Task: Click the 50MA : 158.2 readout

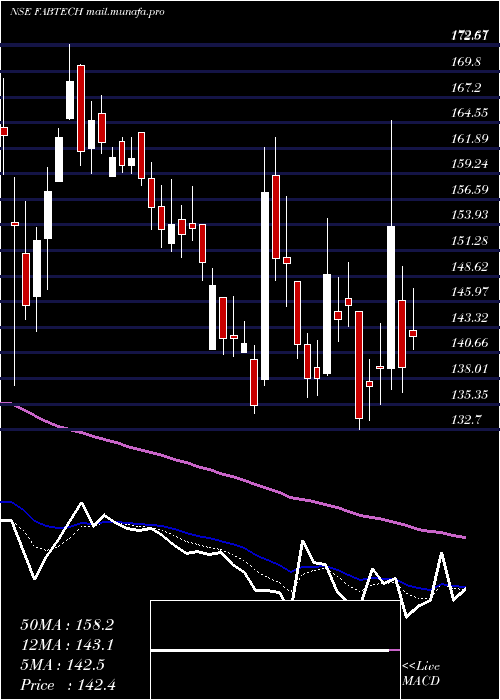Action: point(67,625)
